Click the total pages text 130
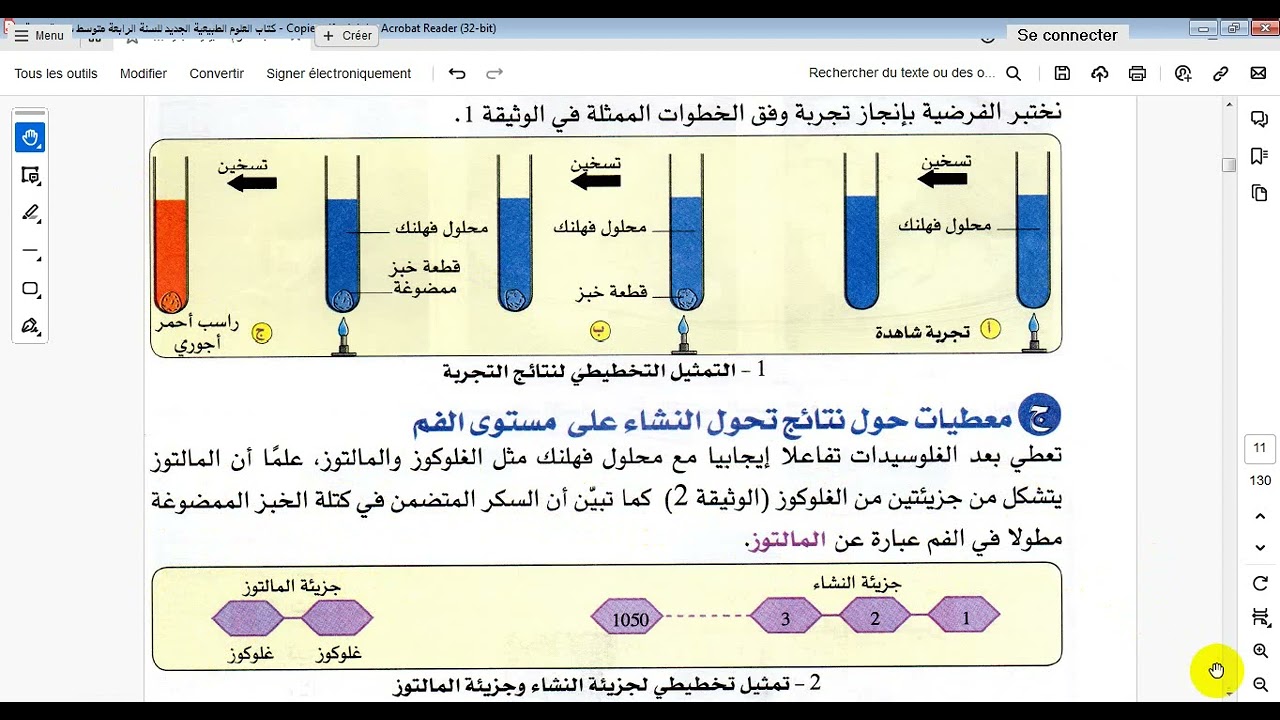1280x720 pixels. point(1260,481)
